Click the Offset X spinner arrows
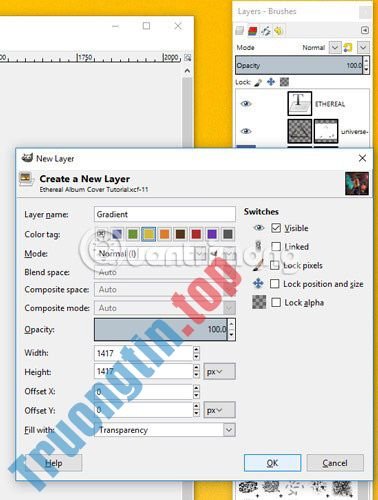This screenshot has height=500, width=378. point(196,391)
